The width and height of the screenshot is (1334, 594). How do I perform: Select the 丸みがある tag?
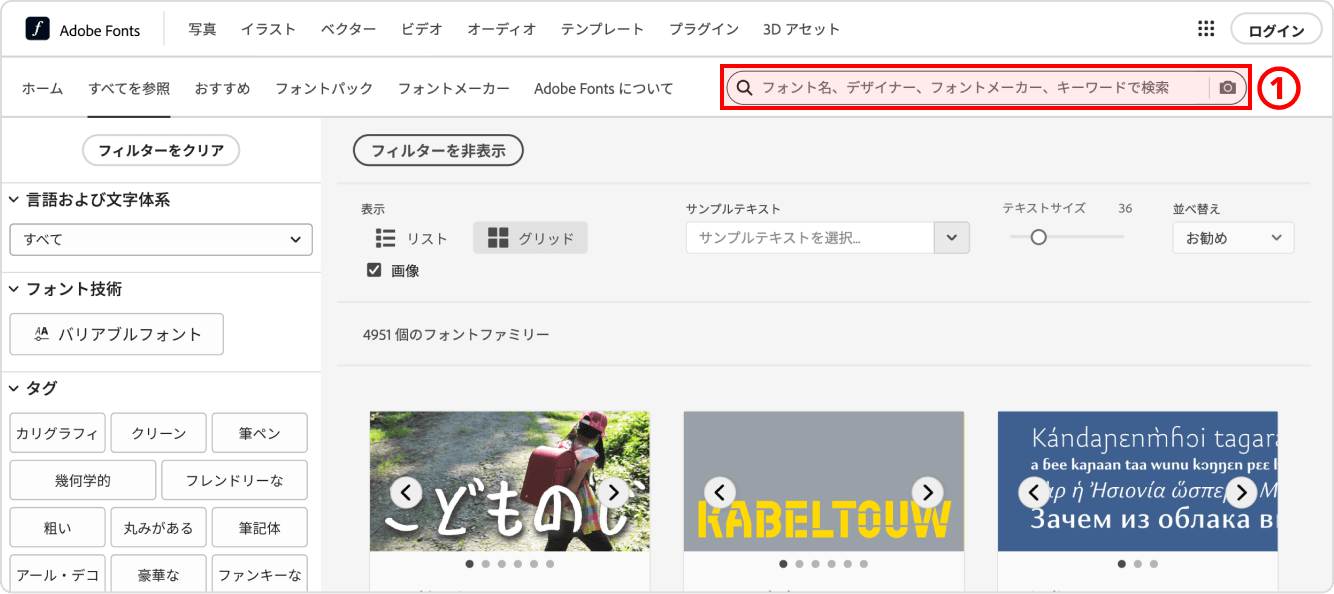coord(159,527)
